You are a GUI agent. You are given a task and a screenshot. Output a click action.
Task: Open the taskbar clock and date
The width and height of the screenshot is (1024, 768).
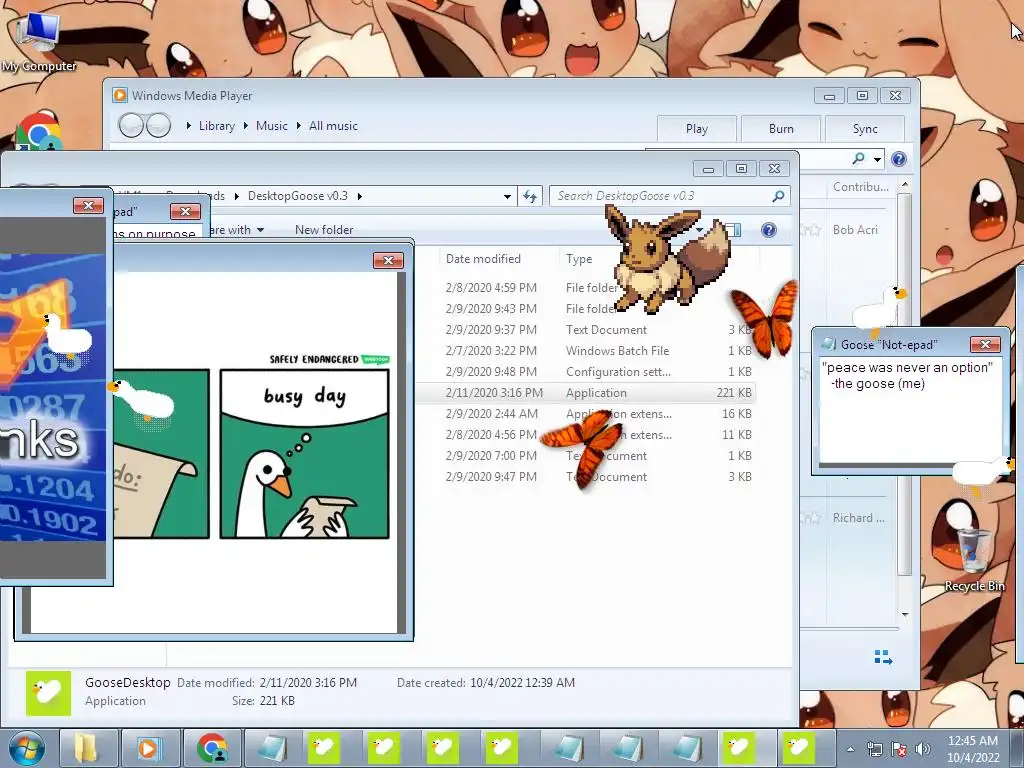(972, 749)
